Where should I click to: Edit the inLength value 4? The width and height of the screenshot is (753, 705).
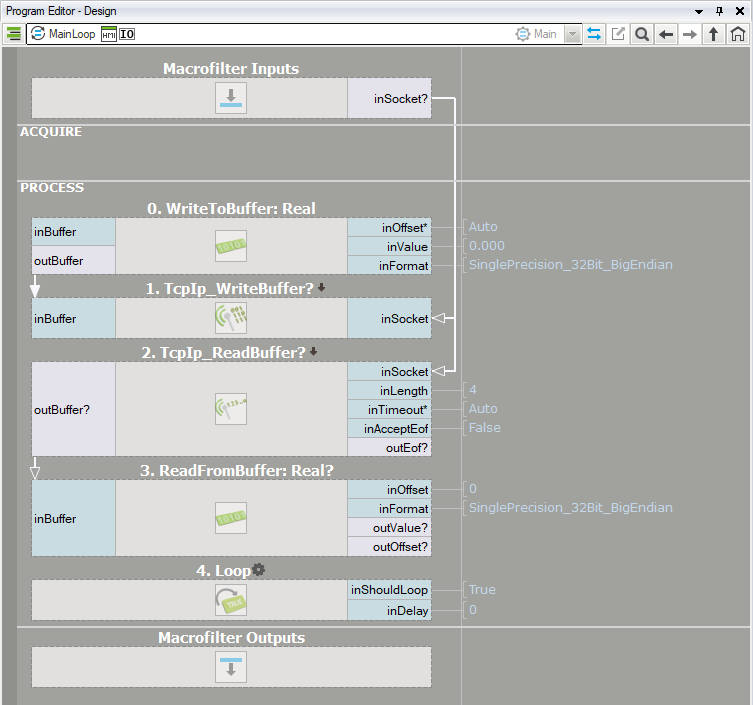(473, 389)
